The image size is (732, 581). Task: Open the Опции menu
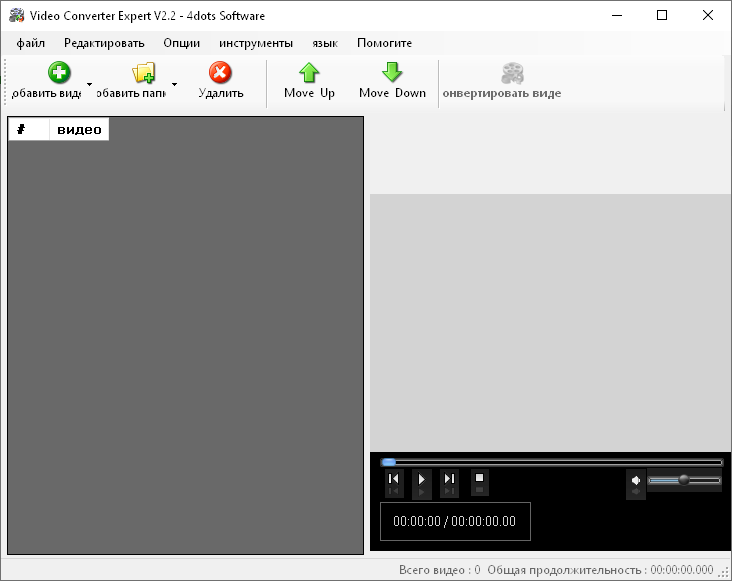coord(182,43)
